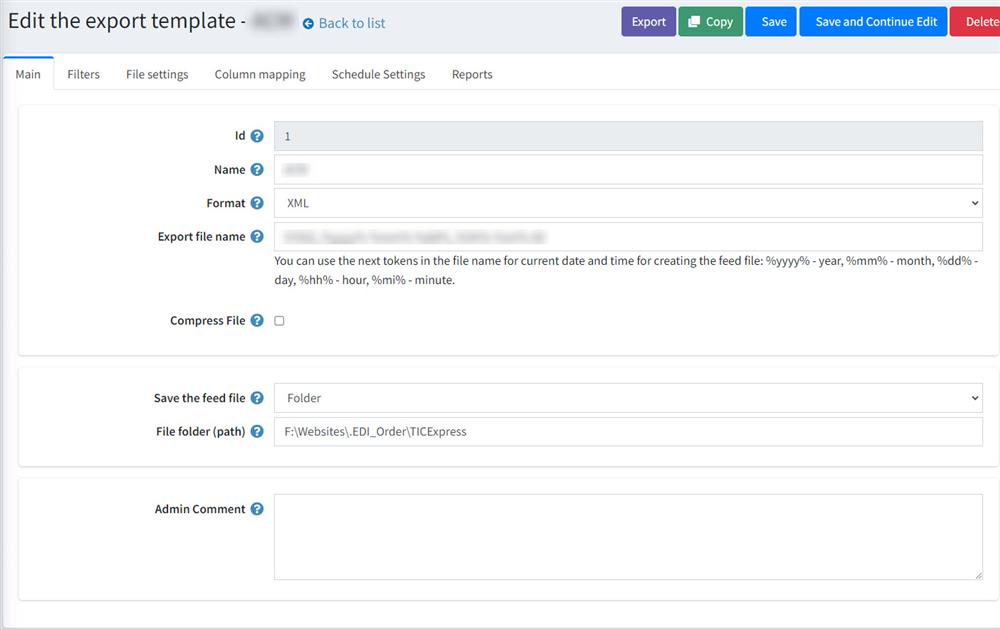Click the red Delete button
The width and height of the screenshot is (1000, 629).
click(x=975, y=22)
